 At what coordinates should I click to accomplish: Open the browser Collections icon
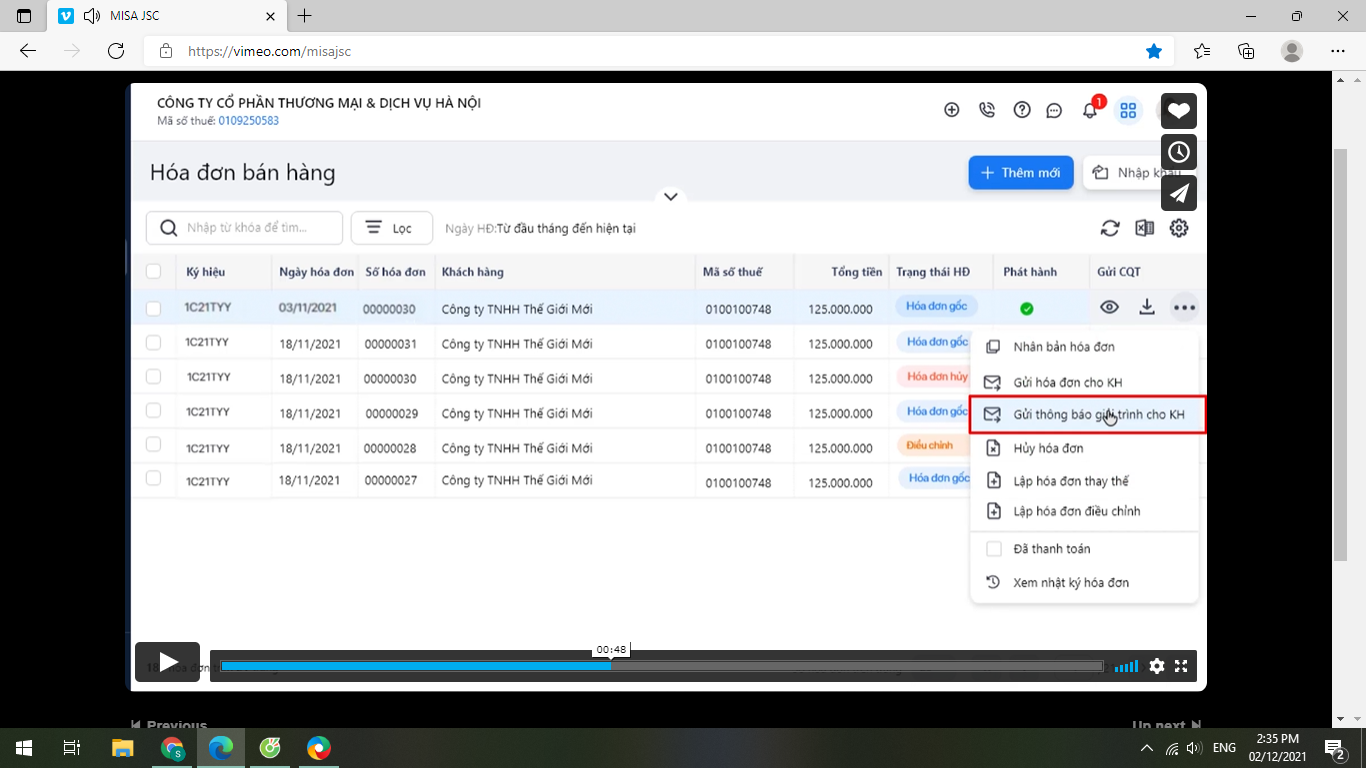click(1246, 51)
